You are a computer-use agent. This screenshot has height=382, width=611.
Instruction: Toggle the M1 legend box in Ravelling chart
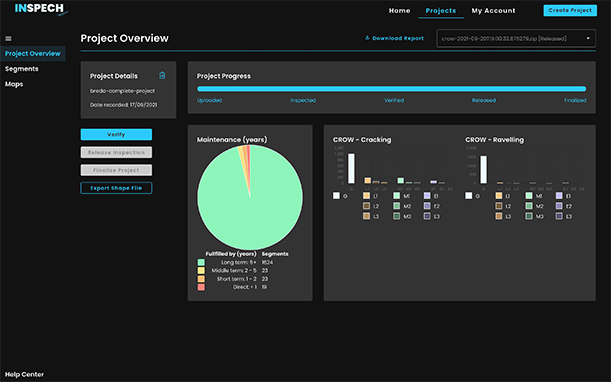click(x=529, y=196)
